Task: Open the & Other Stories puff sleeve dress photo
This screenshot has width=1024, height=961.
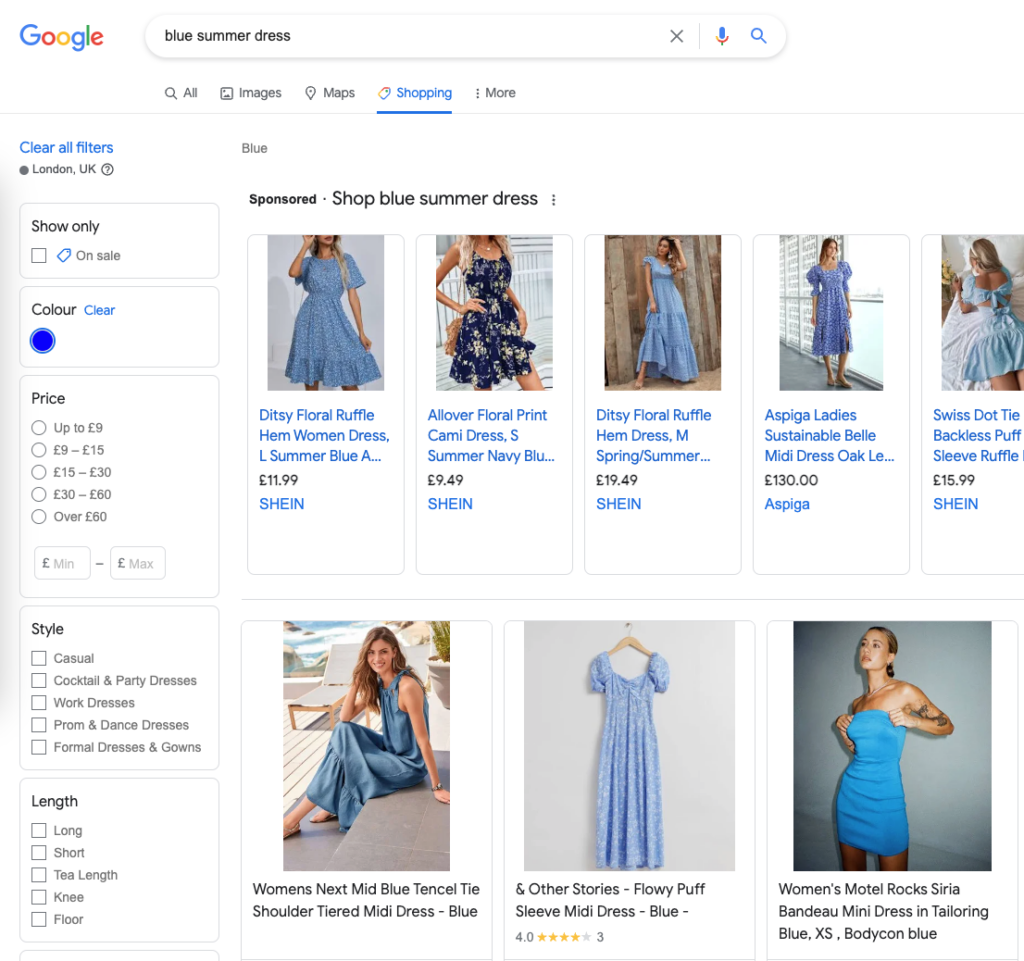Action: tap(630, 746)
